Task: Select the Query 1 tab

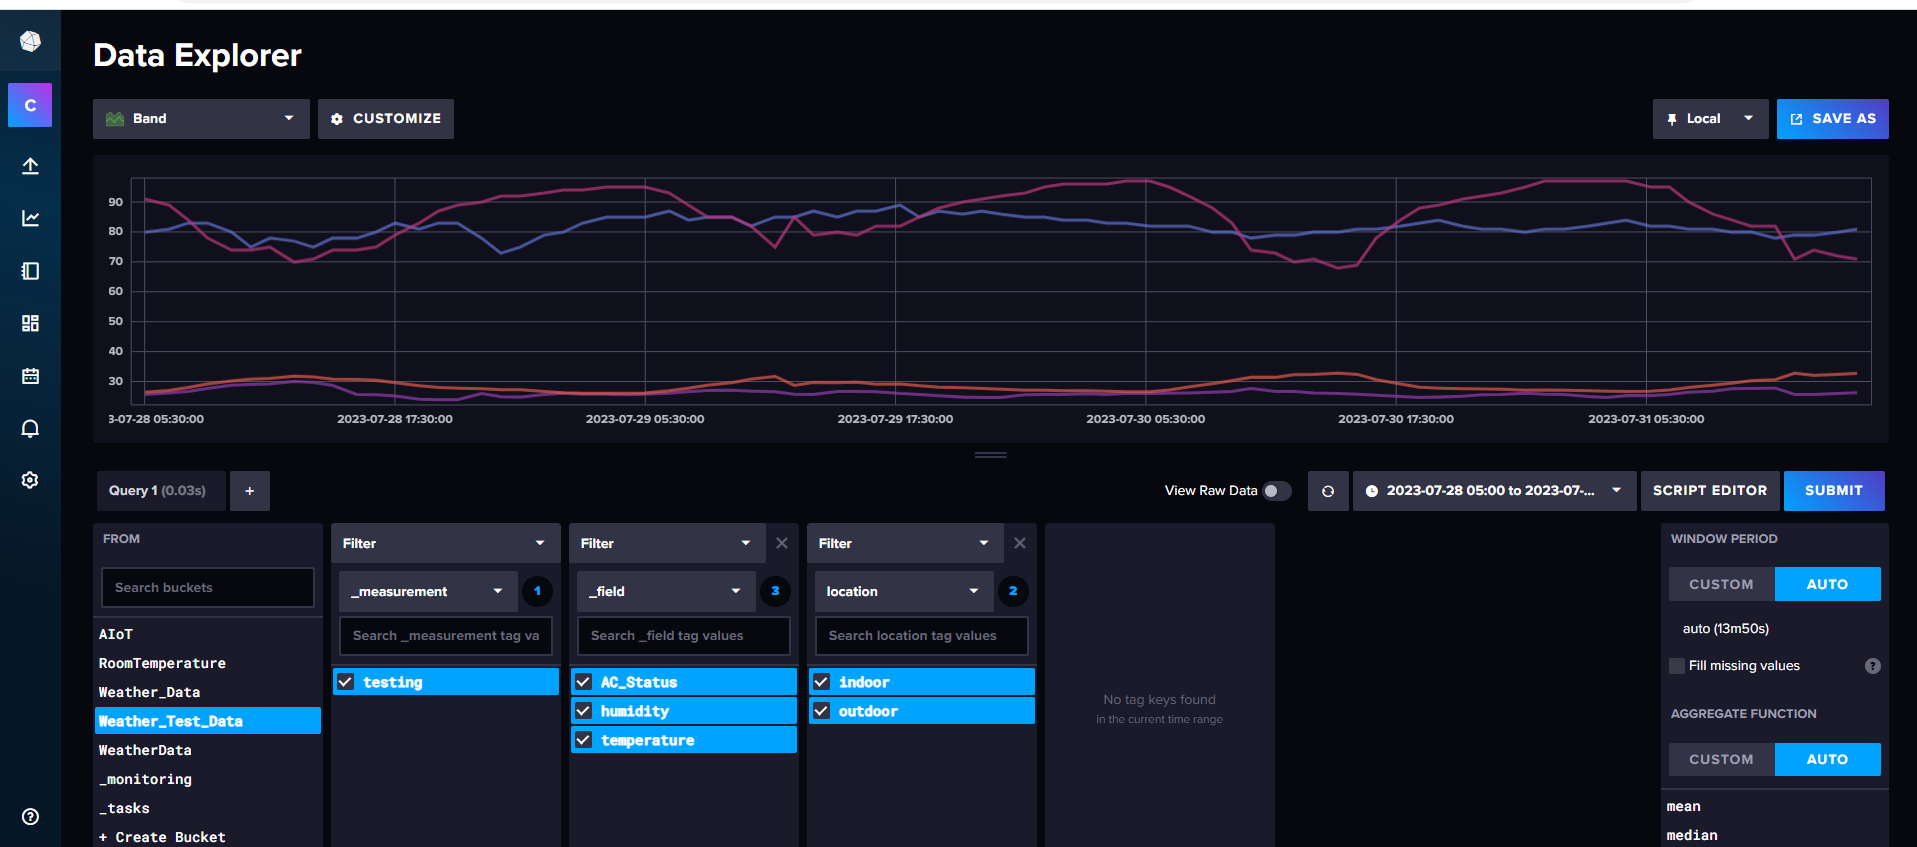Action: point(158,491)
